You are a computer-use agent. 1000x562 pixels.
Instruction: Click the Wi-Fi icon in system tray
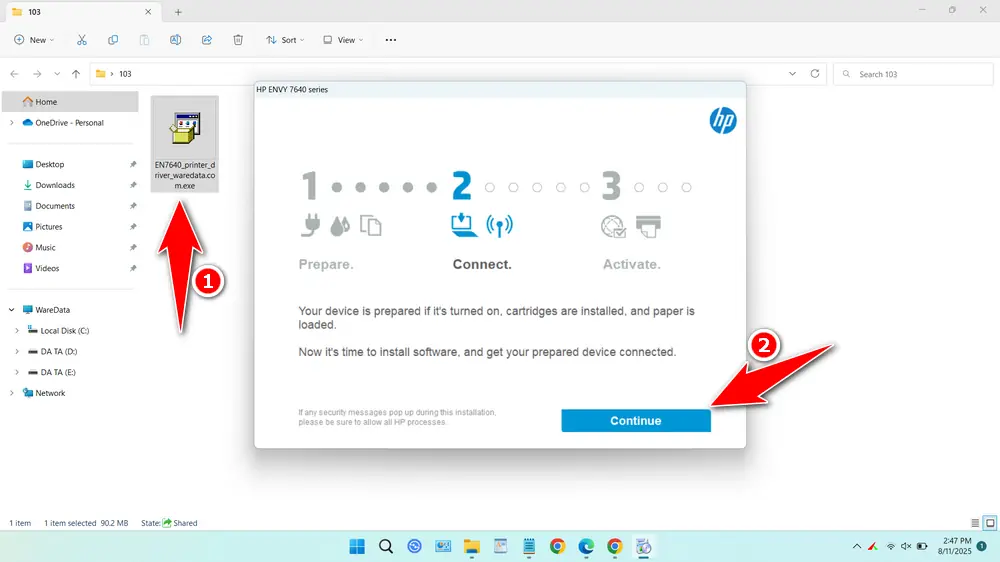pos(891,546)
